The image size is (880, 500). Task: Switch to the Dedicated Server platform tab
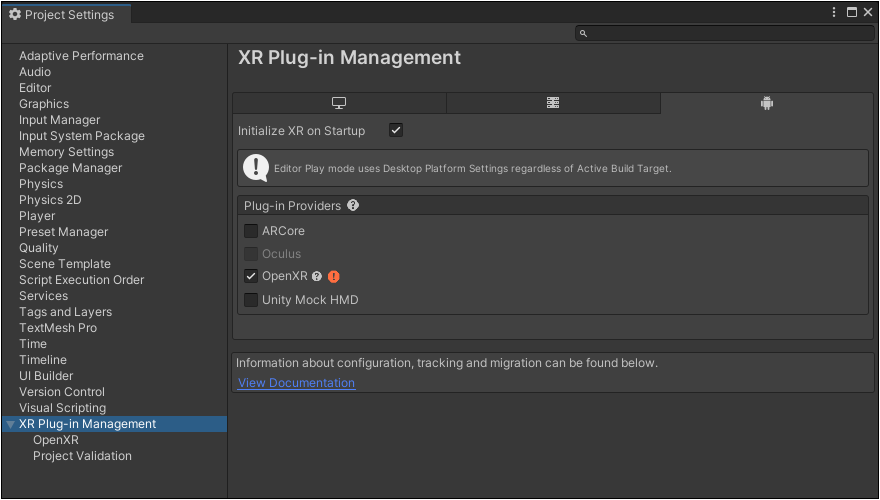pos(553,103)
